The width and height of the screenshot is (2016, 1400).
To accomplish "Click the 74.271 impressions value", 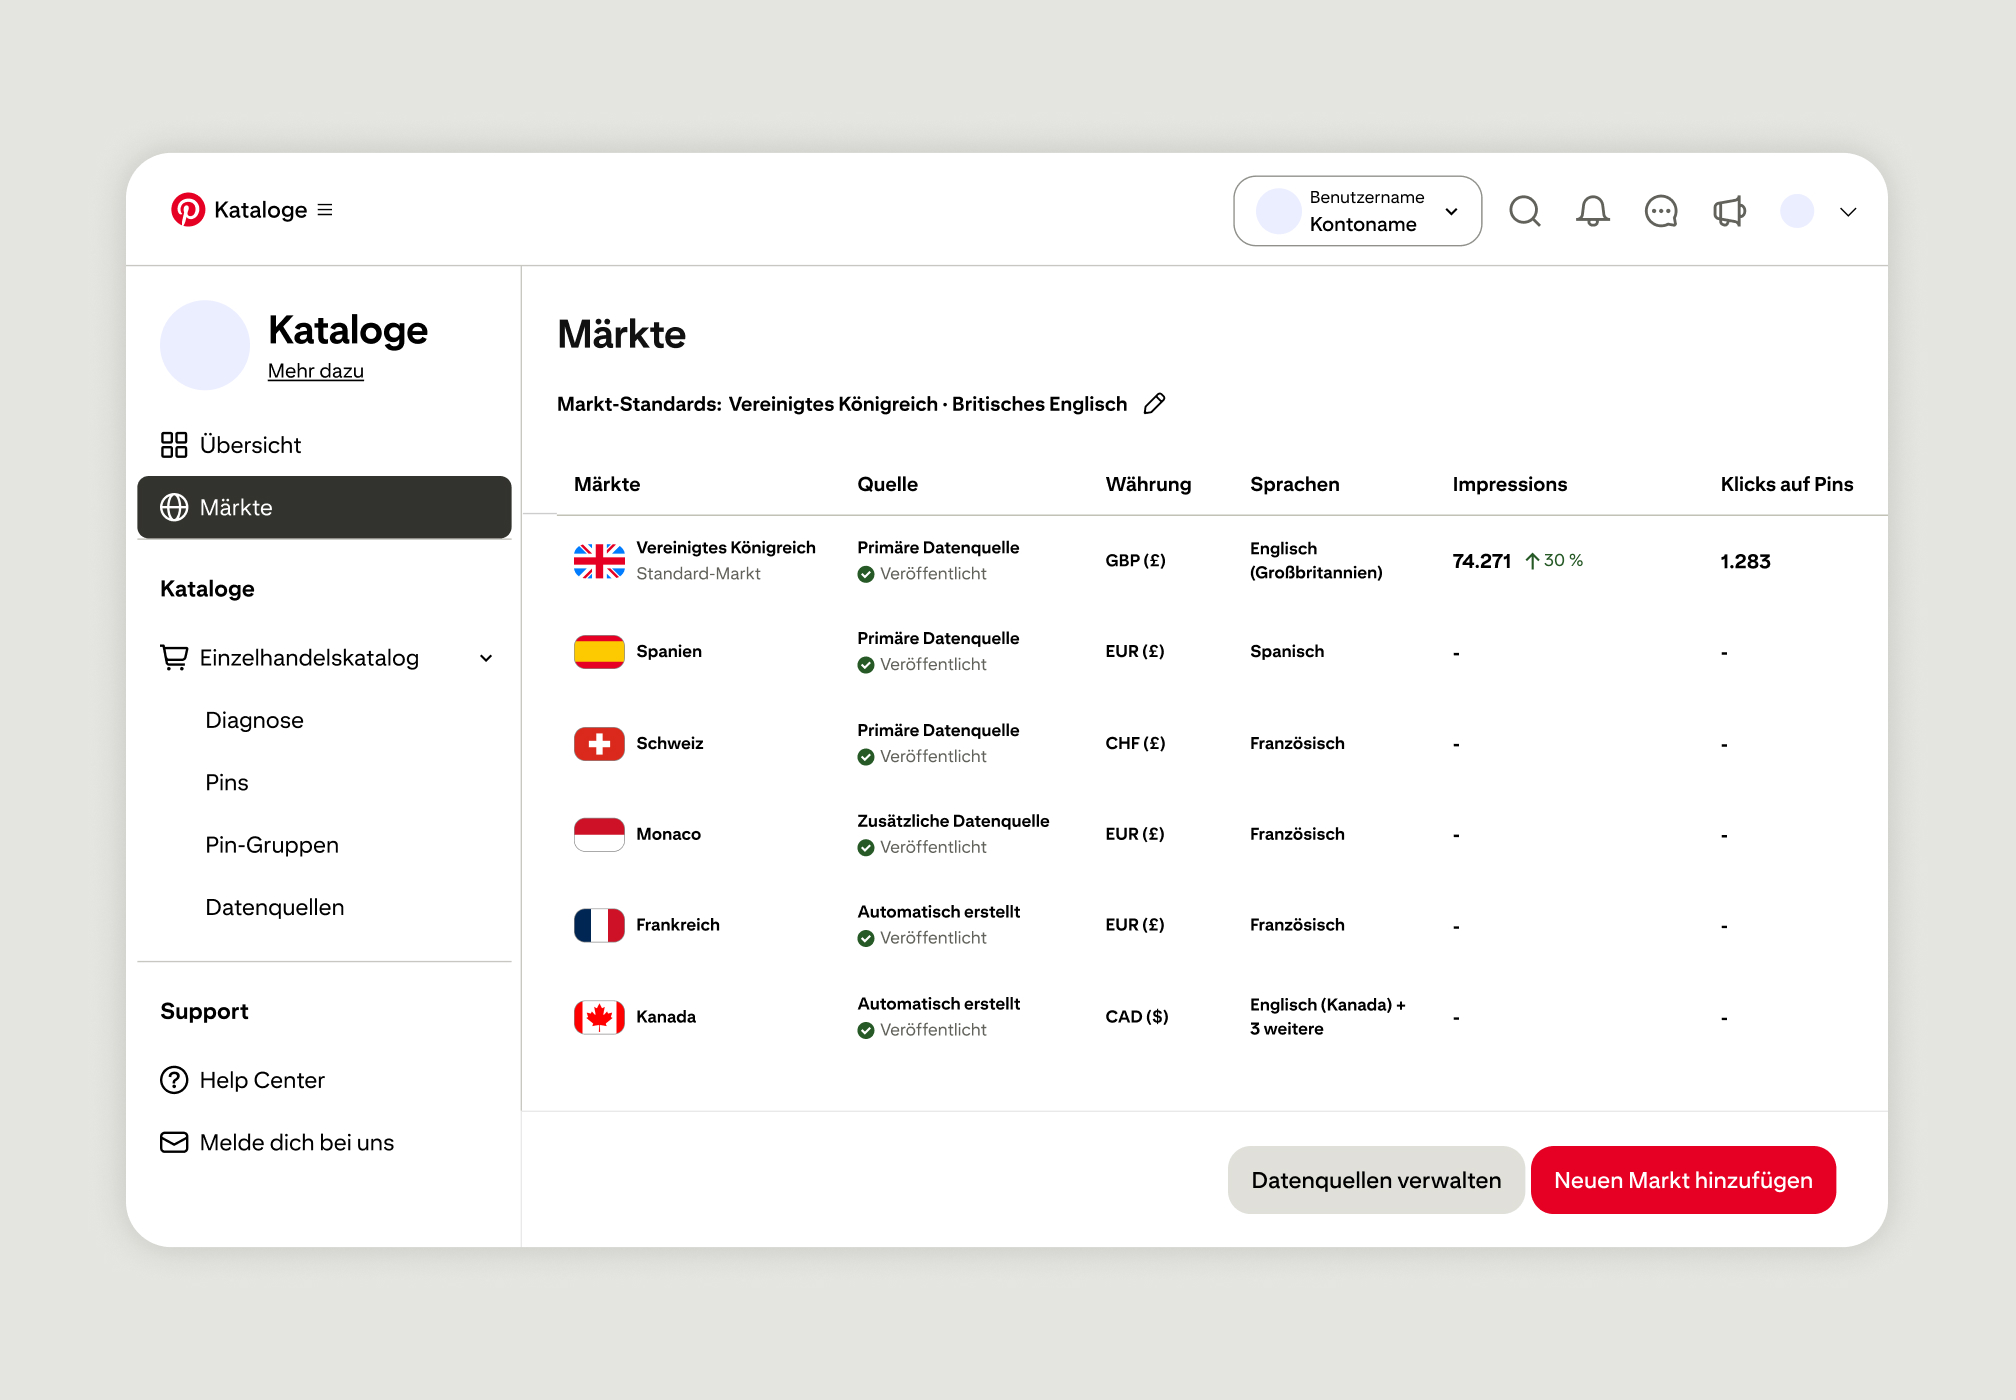I will pyautogui.click(x=1481, y=561).
